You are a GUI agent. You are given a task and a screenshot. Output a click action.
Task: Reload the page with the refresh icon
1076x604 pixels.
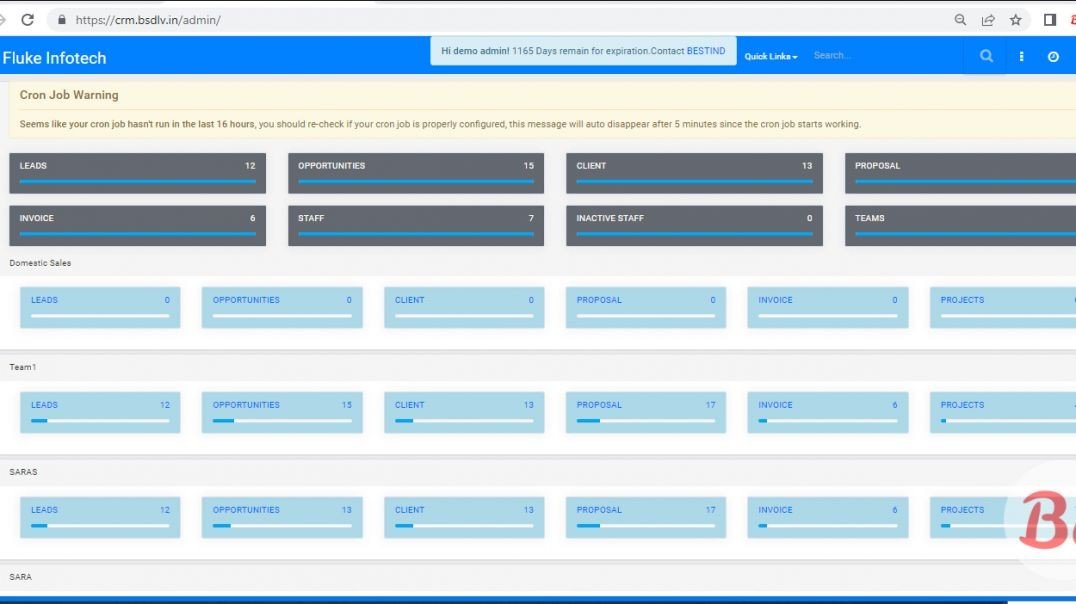pyautogui.click(x=28, y=19)
